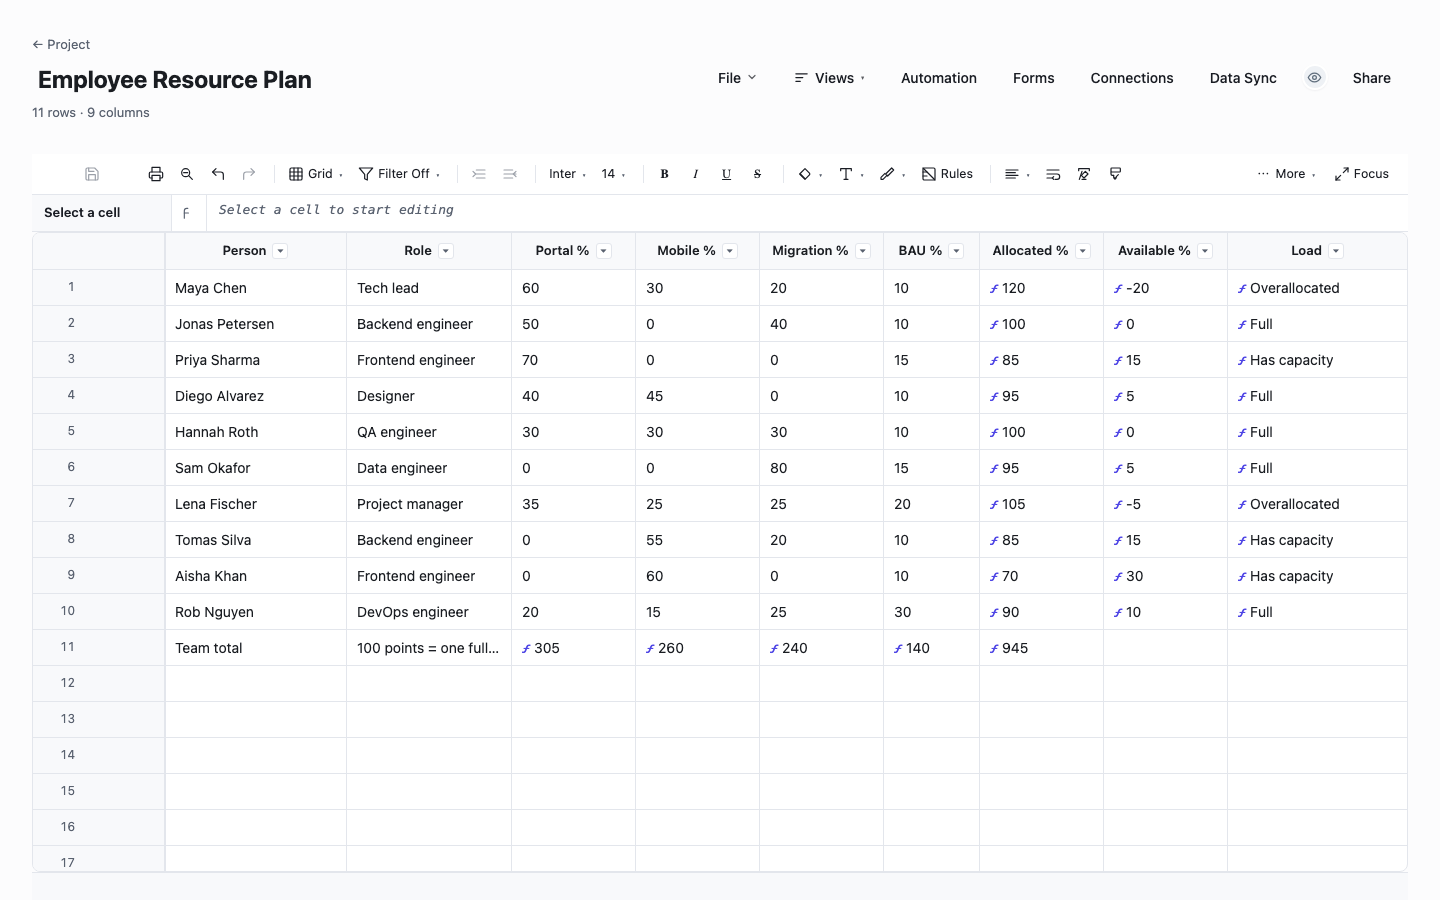The height and width of the screenshot is (900, 1440).
Task: Select Maya Chen's Available -20 cell
Action: click(1165, 288)
